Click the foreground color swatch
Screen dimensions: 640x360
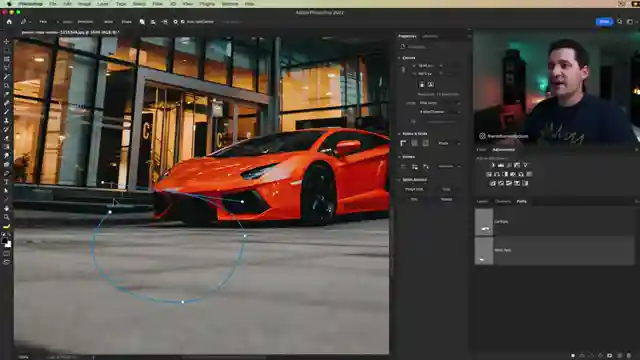point(4,240)
